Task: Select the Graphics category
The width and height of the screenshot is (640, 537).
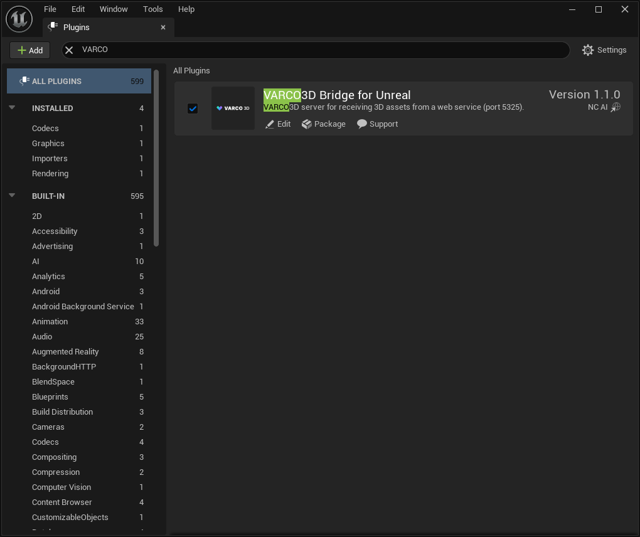Action: 79,143
